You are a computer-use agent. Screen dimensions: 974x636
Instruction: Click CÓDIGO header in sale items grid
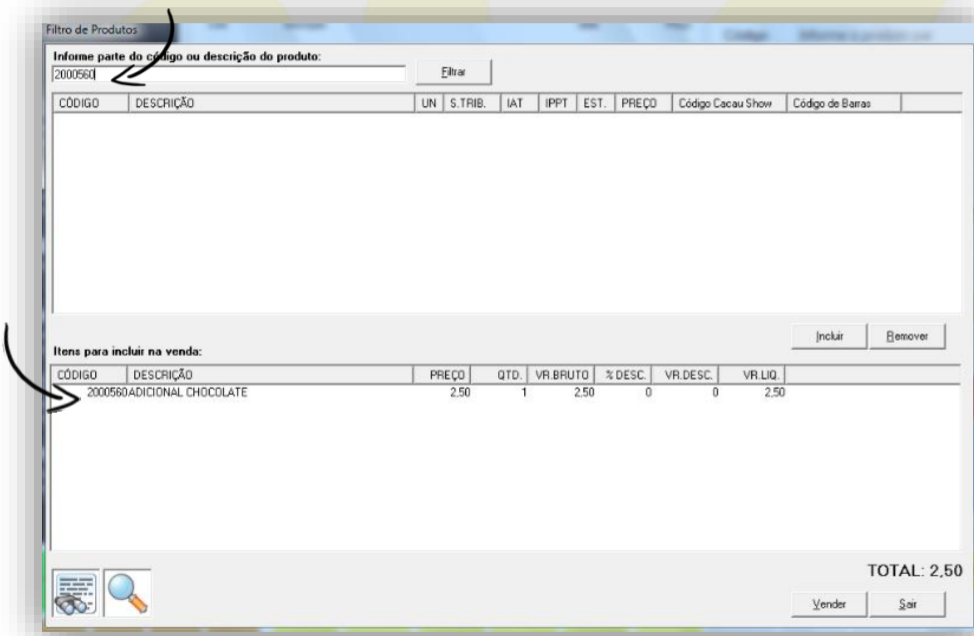pyautogui.click(x=89, y=375)
